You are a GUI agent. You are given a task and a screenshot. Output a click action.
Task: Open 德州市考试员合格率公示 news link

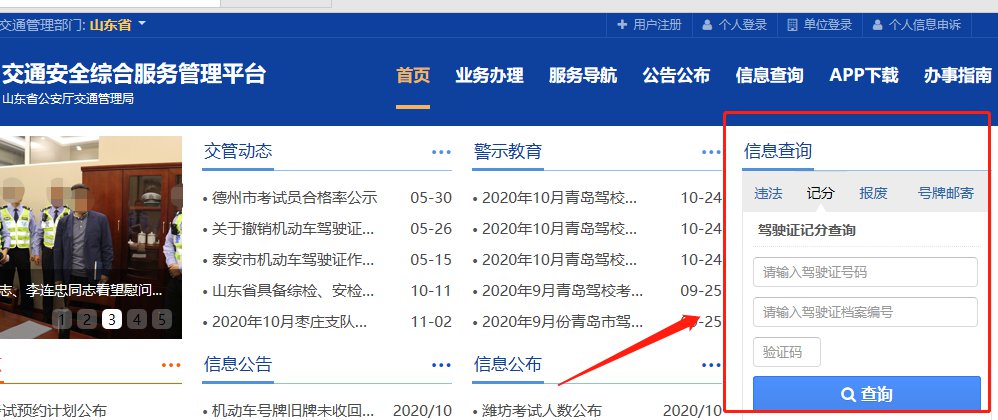pyautogui.click(x=294, y=198)
